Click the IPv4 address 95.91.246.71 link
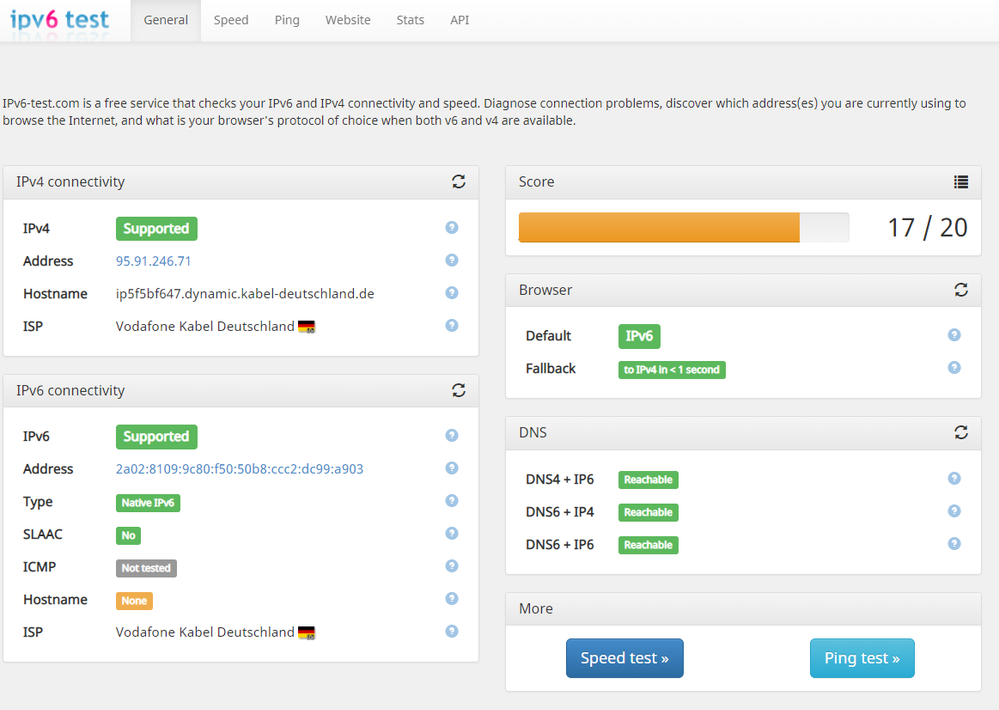The width and height of the screenshot is (999, 710). [x=154, y=261]
